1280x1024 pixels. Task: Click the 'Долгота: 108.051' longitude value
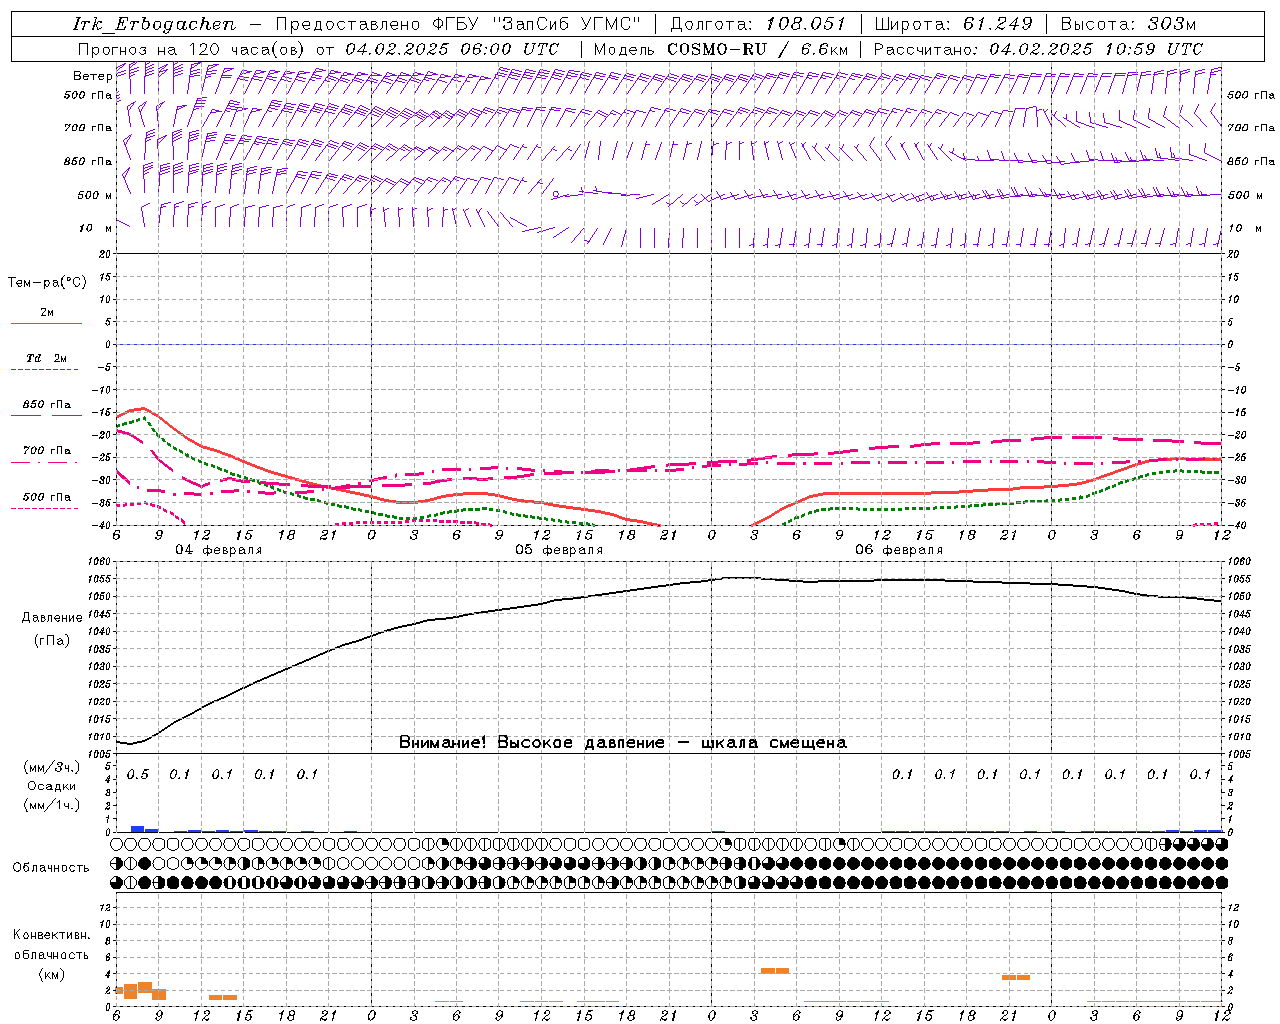pyautogui.click(x=758, y=24)
